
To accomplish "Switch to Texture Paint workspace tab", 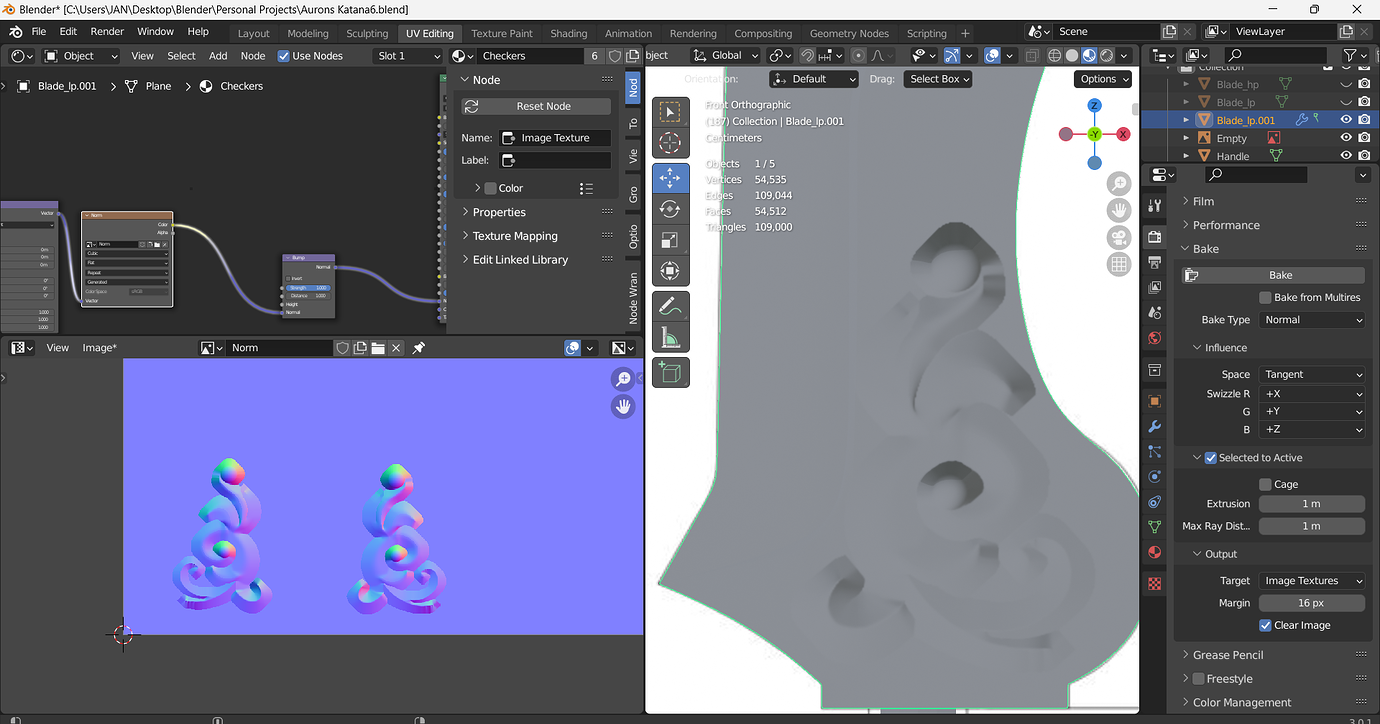I will 502,33.
